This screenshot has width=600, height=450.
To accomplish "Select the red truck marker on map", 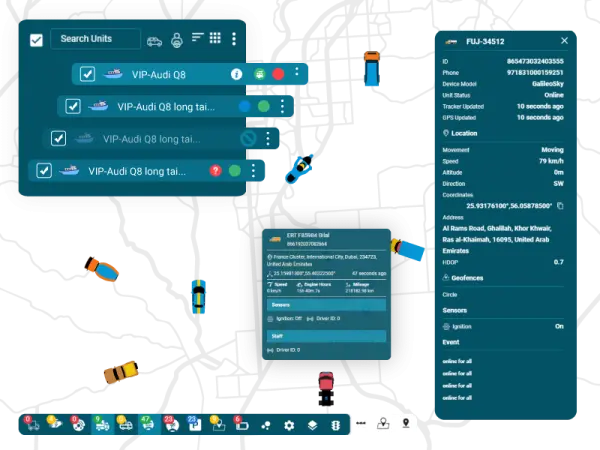I will tap(326, 388).
